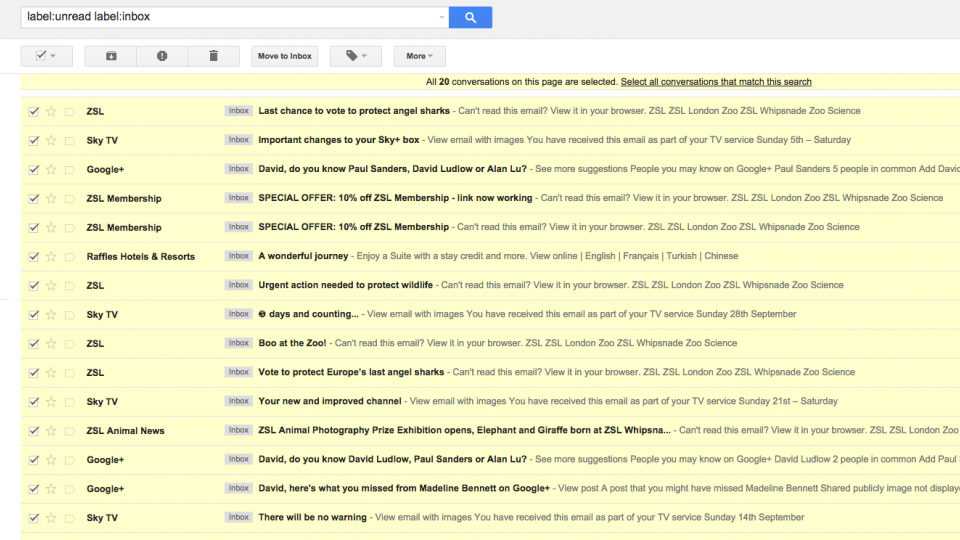Uncheck the Urgent action needed email
The image size is (960, 540).
[34, 285]
